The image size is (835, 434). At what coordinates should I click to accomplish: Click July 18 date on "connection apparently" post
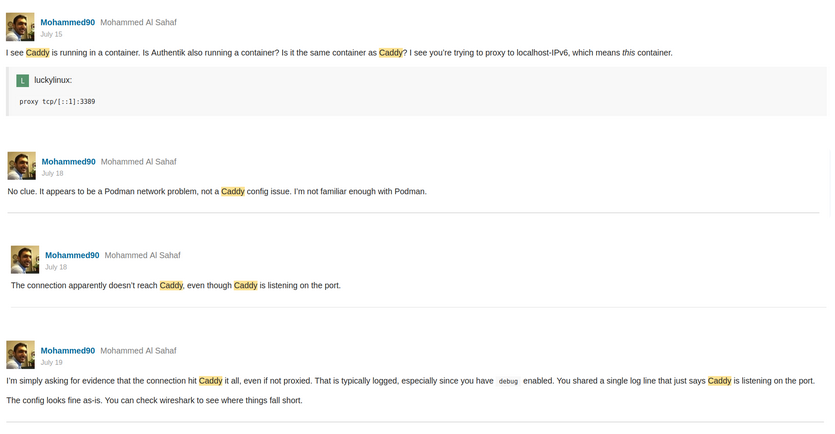click(56, 268)
